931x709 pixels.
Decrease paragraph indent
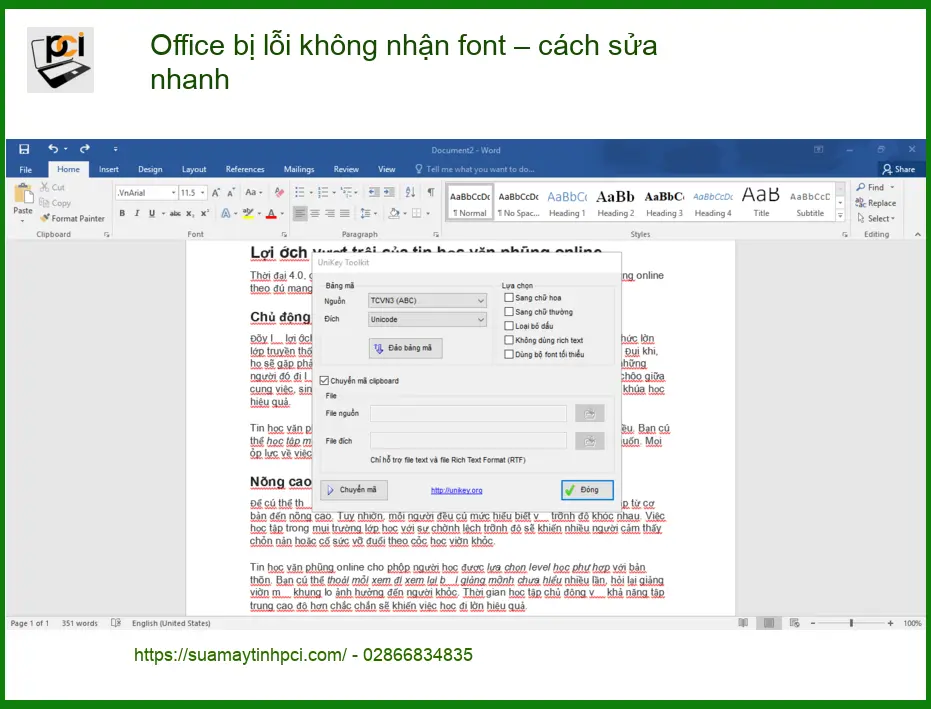coord(374,192)
